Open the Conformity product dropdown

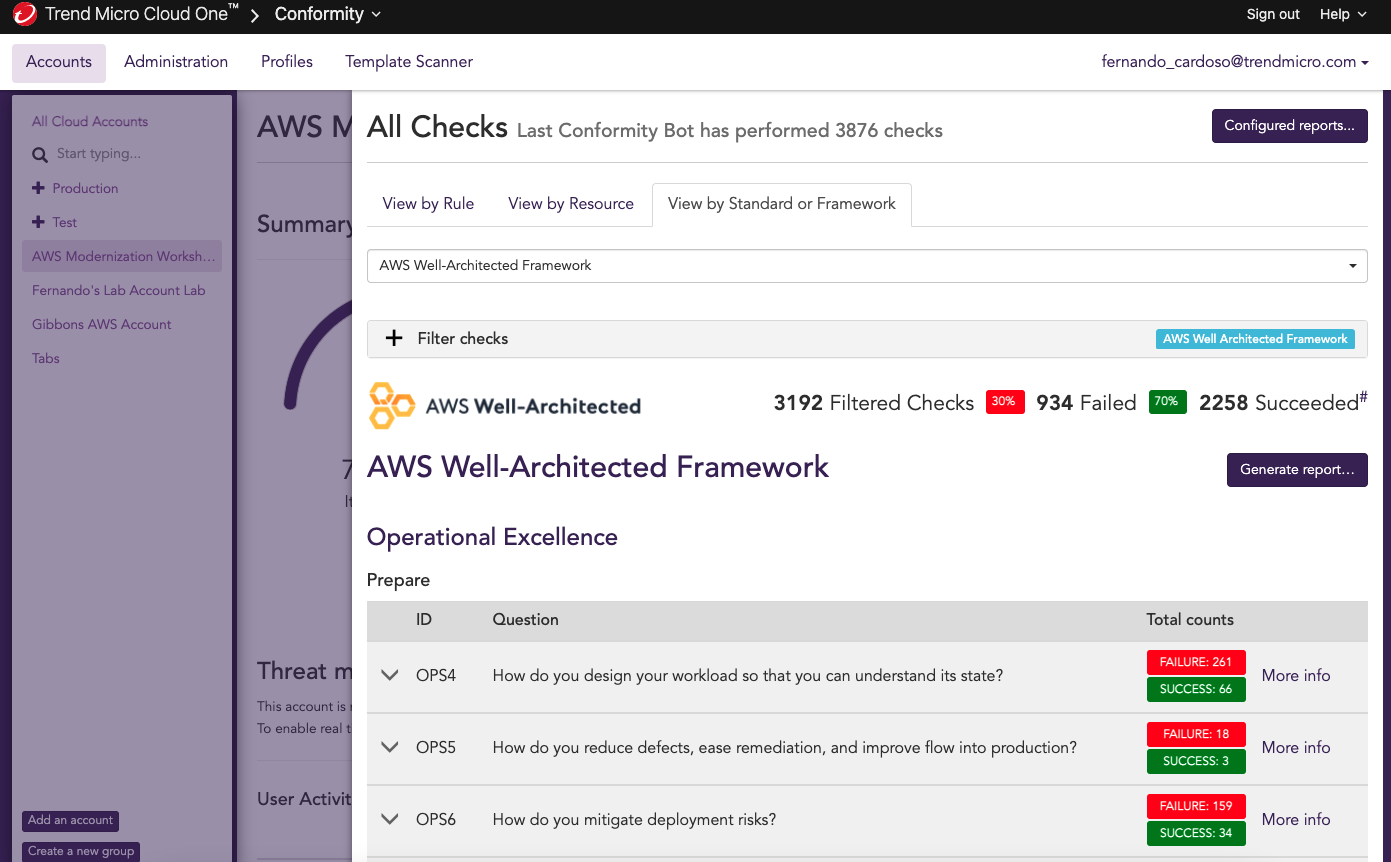coord(328,14)
